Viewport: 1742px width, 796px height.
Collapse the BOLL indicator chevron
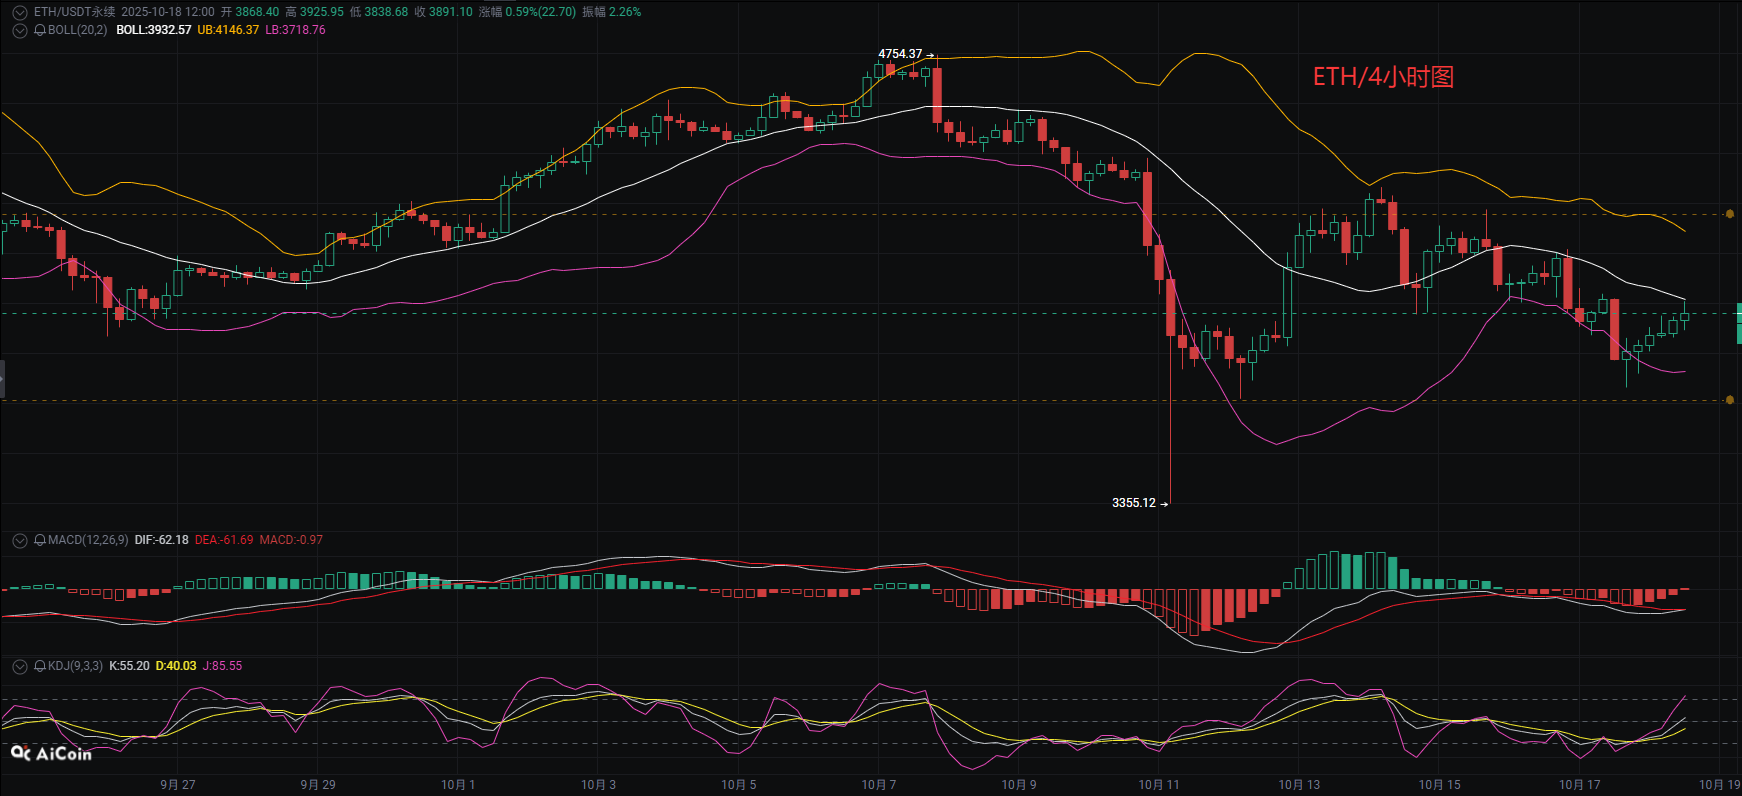pyautogui.click(x=19, y=30)
